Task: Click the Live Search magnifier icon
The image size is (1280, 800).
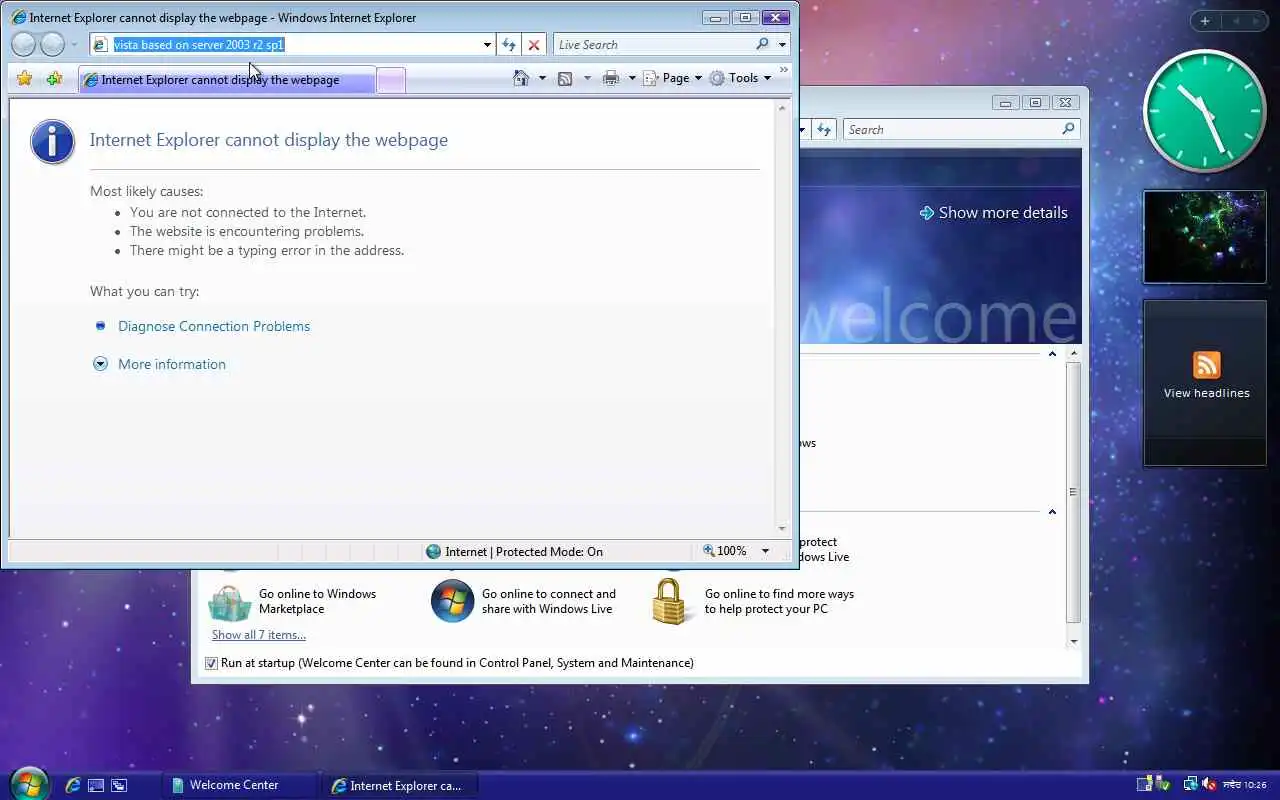Action: [762, 44]
